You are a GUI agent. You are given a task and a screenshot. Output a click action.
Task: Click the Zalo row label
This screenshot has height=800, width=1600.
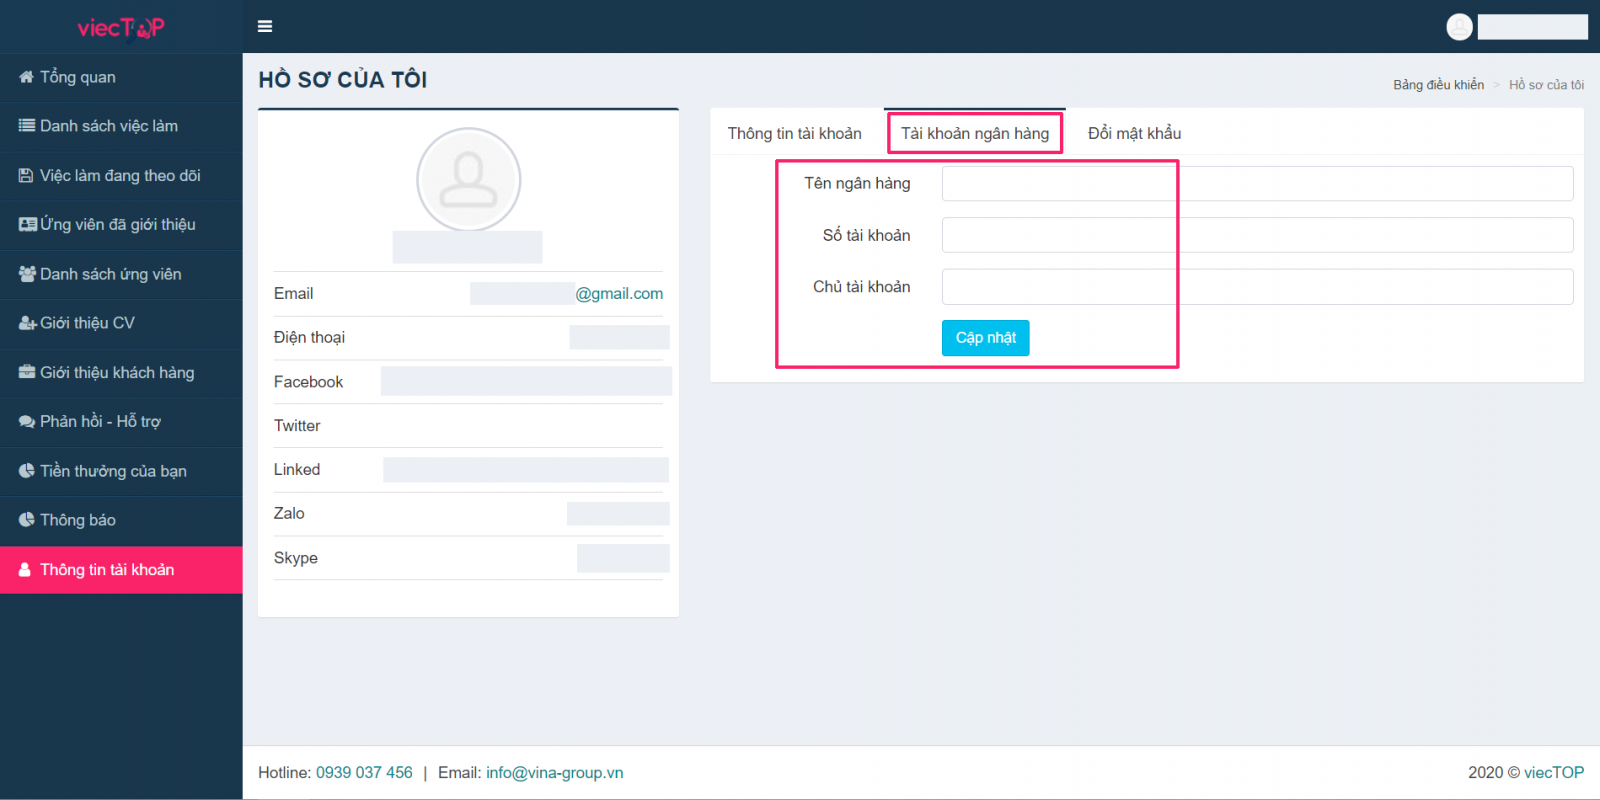(289, 514)
